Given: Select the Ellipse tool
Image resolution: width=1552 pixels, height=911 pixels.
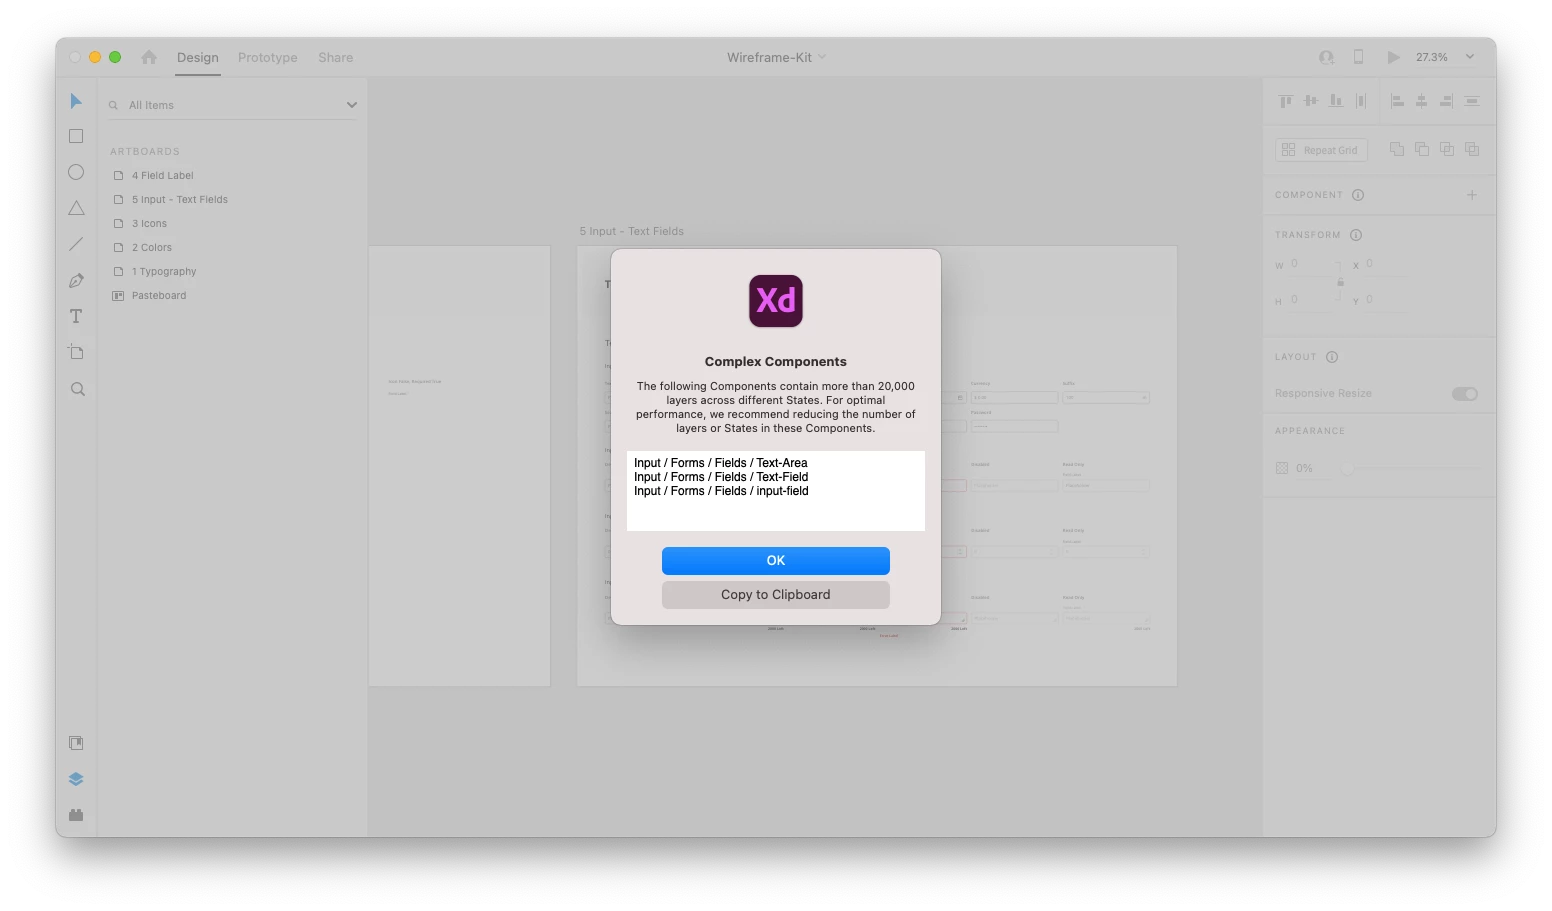Looking at the screenshot, I should pos(76,172).
